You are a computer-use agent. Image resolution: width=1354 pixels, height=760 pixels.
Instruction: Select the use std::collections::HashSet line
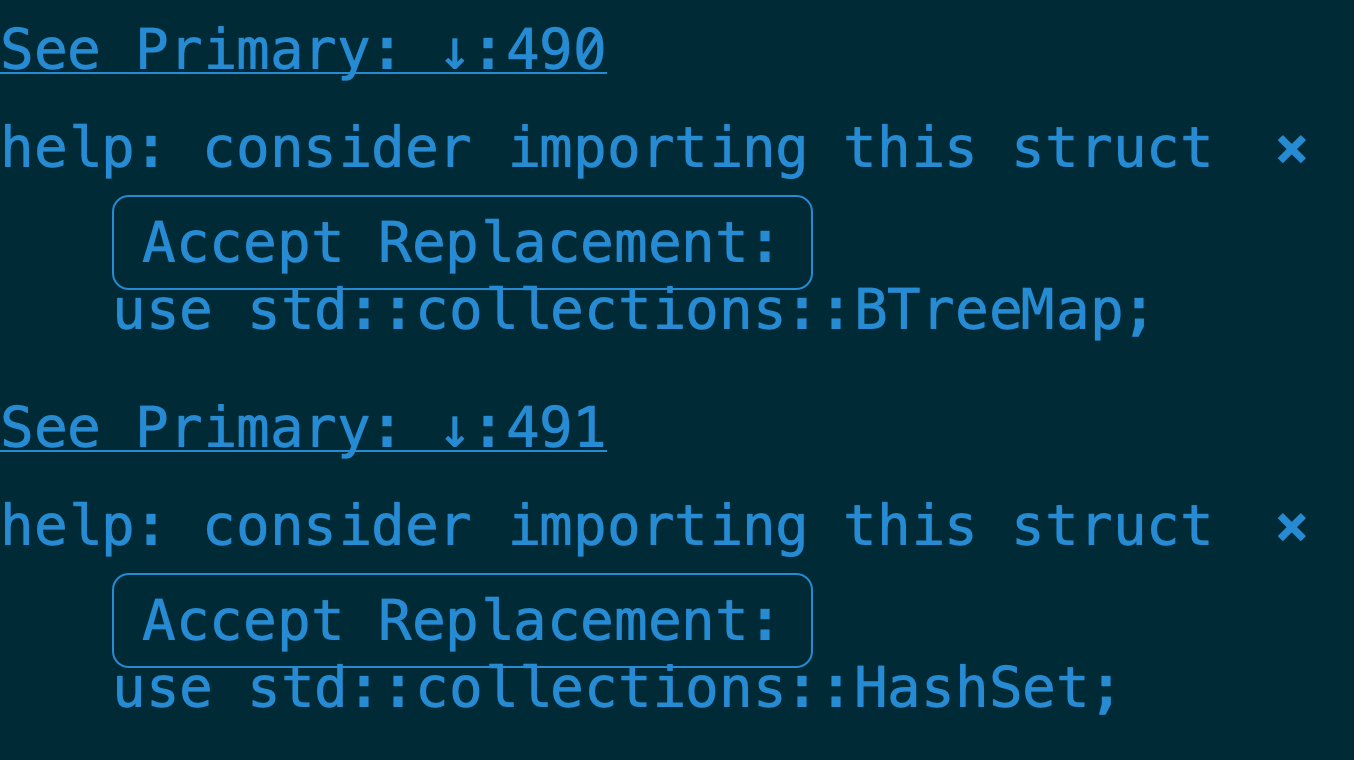(x=616, y=689)
